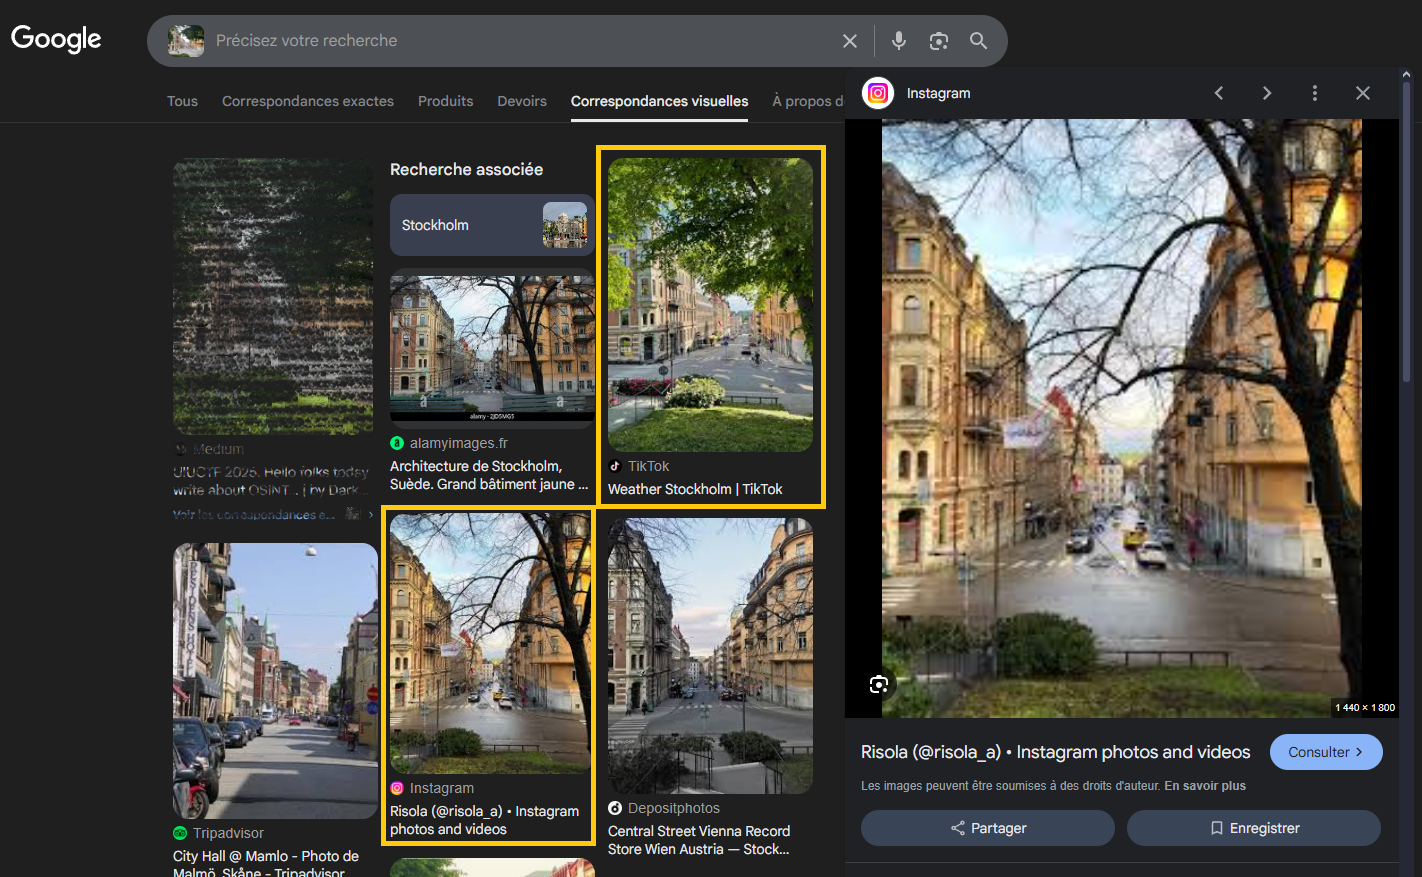Click 'Risola (@risola_a) • Instagram photos and videos' result title
This screenshot has height=877, width=1422.
click(484, 820)
